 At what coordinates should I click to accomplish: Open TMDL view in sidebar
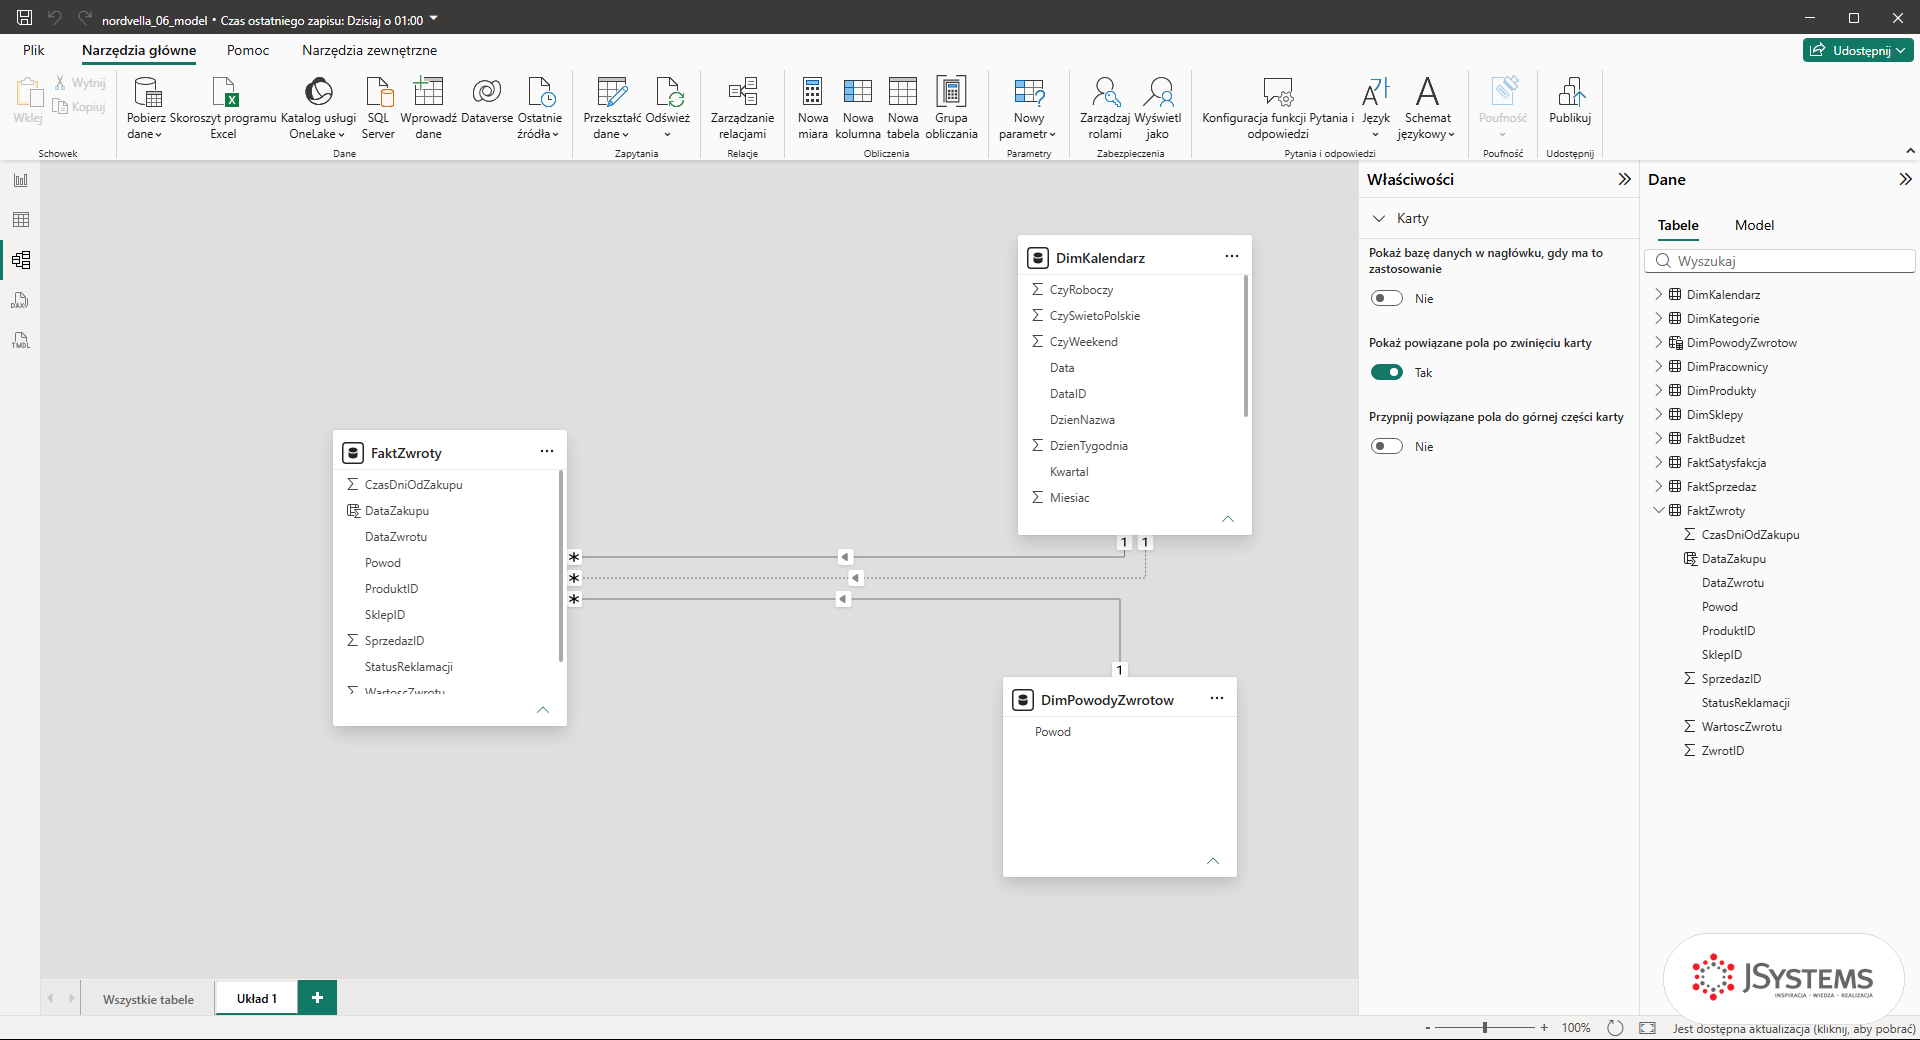tap(21, 340)
